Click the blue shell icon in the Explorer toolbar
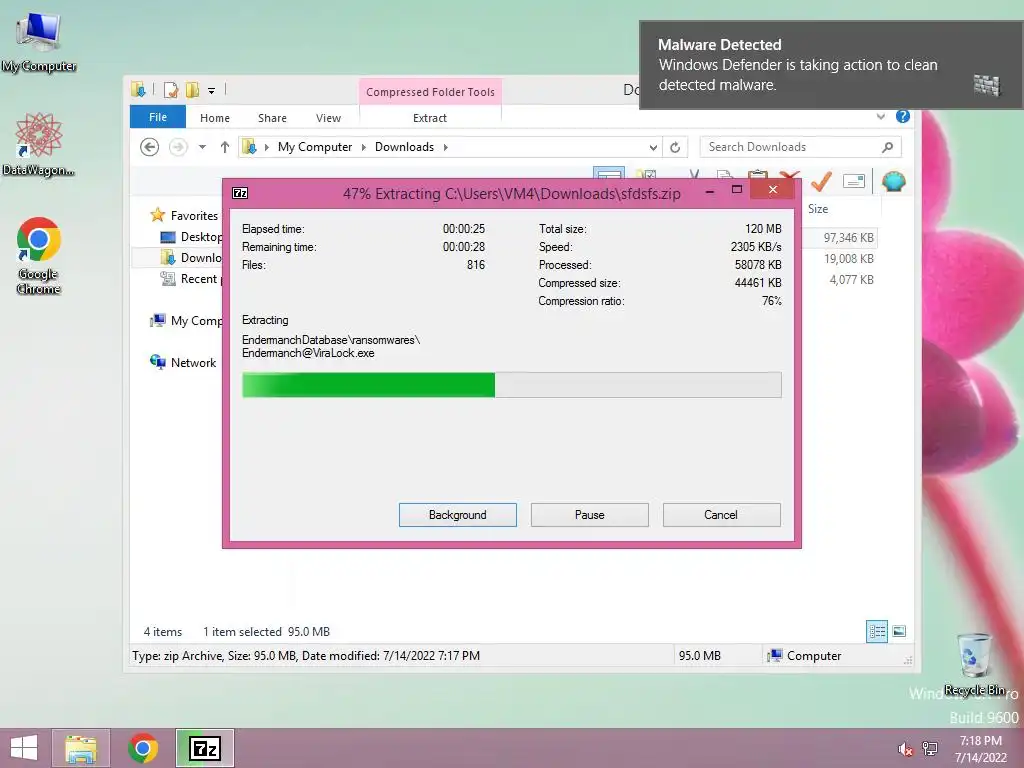This screenshot has height=768, width=1024. (x=893, y=181)
